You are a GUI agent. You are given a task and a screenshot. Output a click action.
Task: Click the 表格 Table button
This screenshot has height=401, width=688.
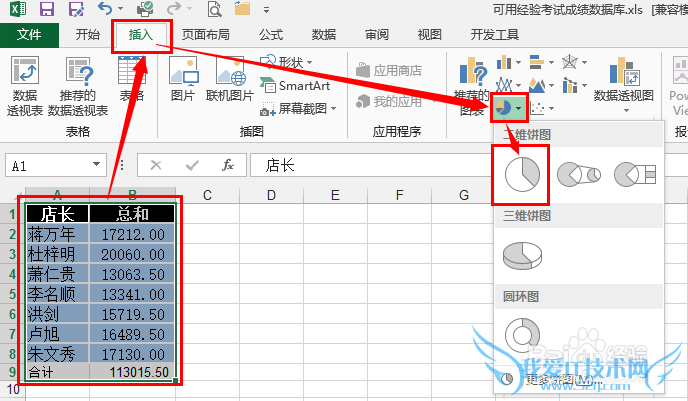[x=132, y=79]
